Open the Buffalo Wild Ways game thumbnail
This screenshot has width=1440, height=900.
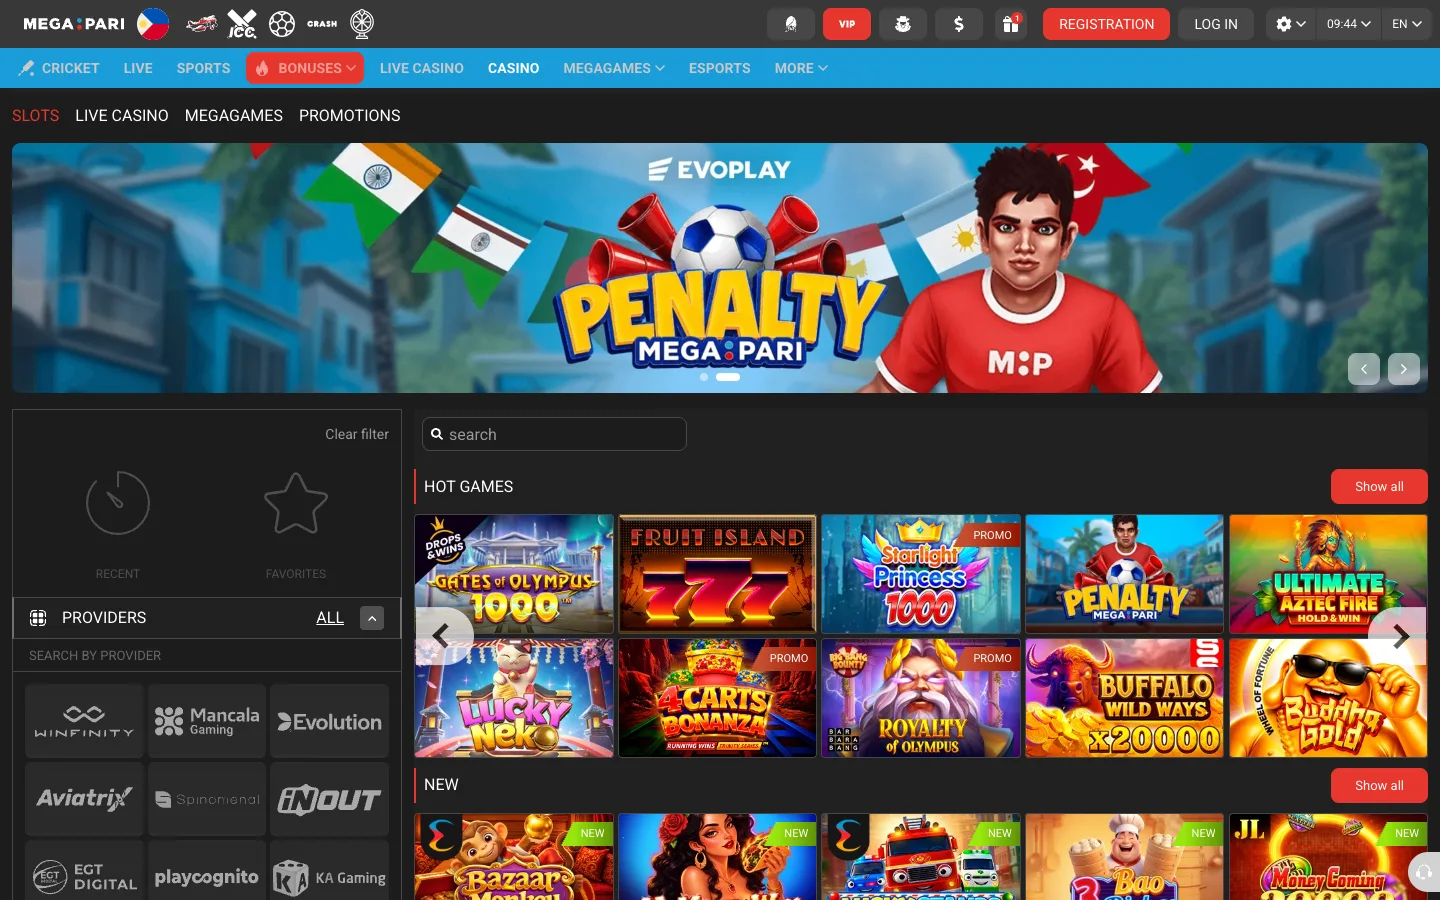[x=1125, y=698]
